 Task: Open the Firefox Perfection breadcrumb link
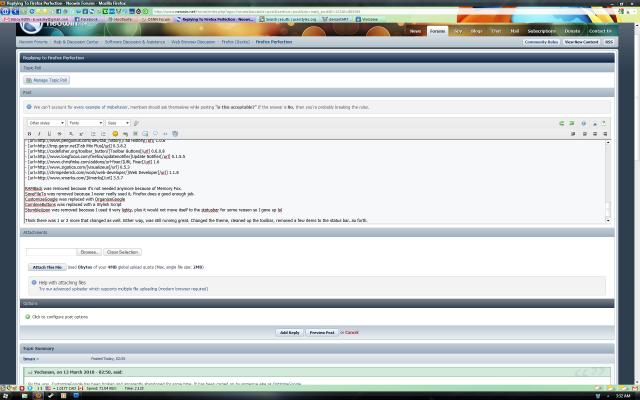(274, 42)
